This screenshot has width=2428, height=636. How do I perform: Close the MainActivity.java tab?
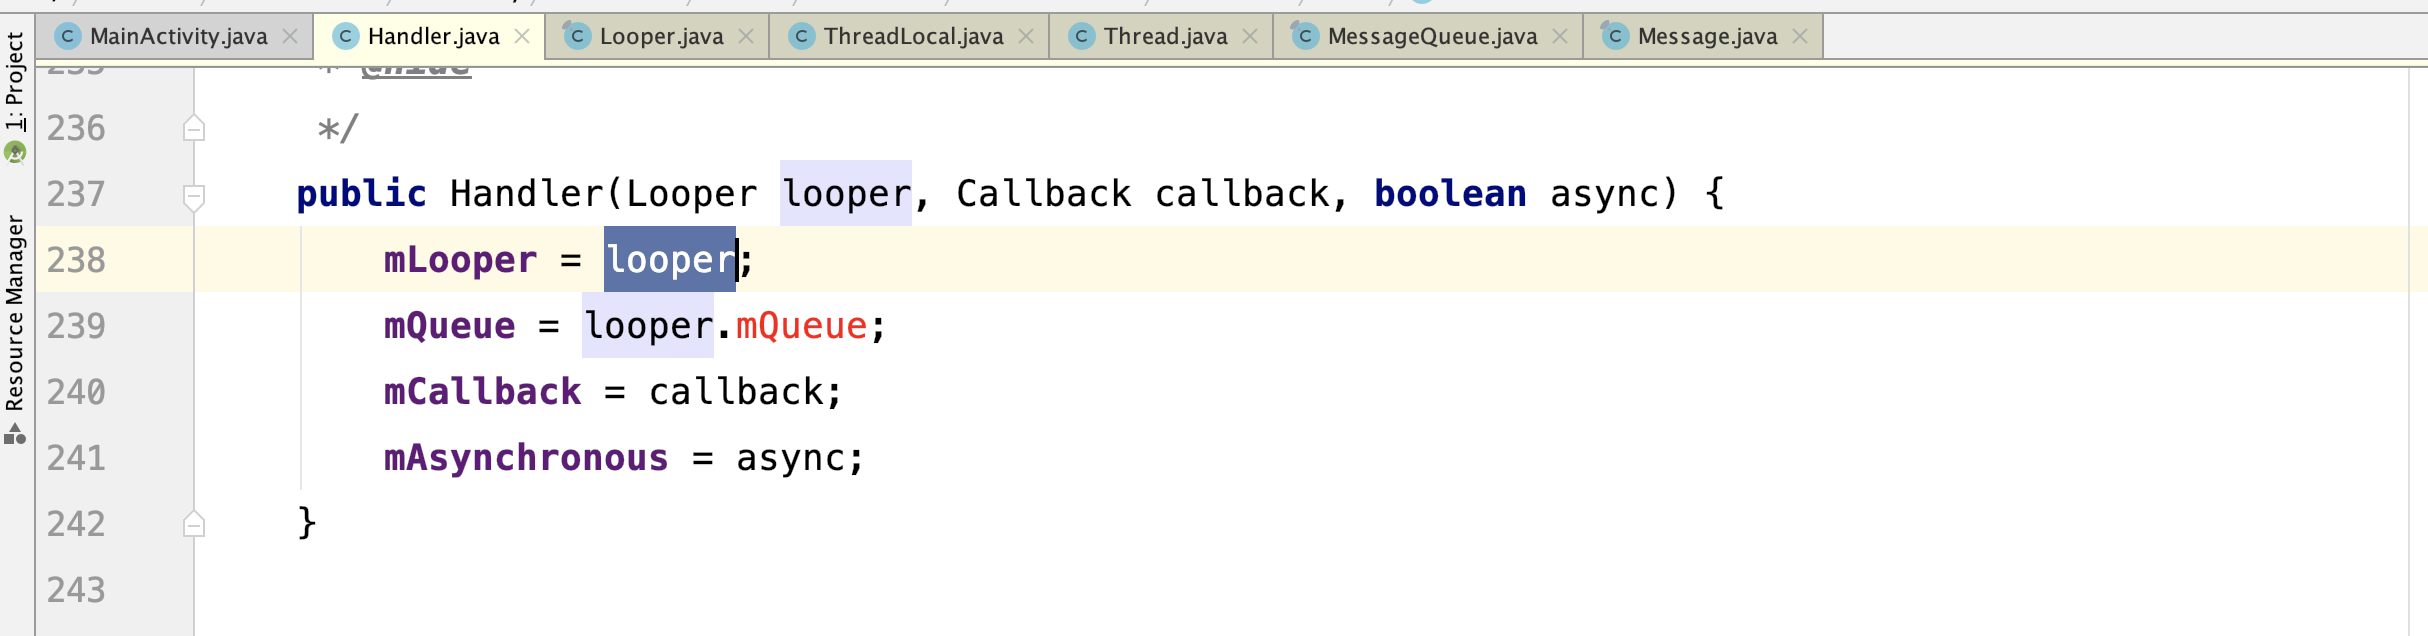pos(290,37)
